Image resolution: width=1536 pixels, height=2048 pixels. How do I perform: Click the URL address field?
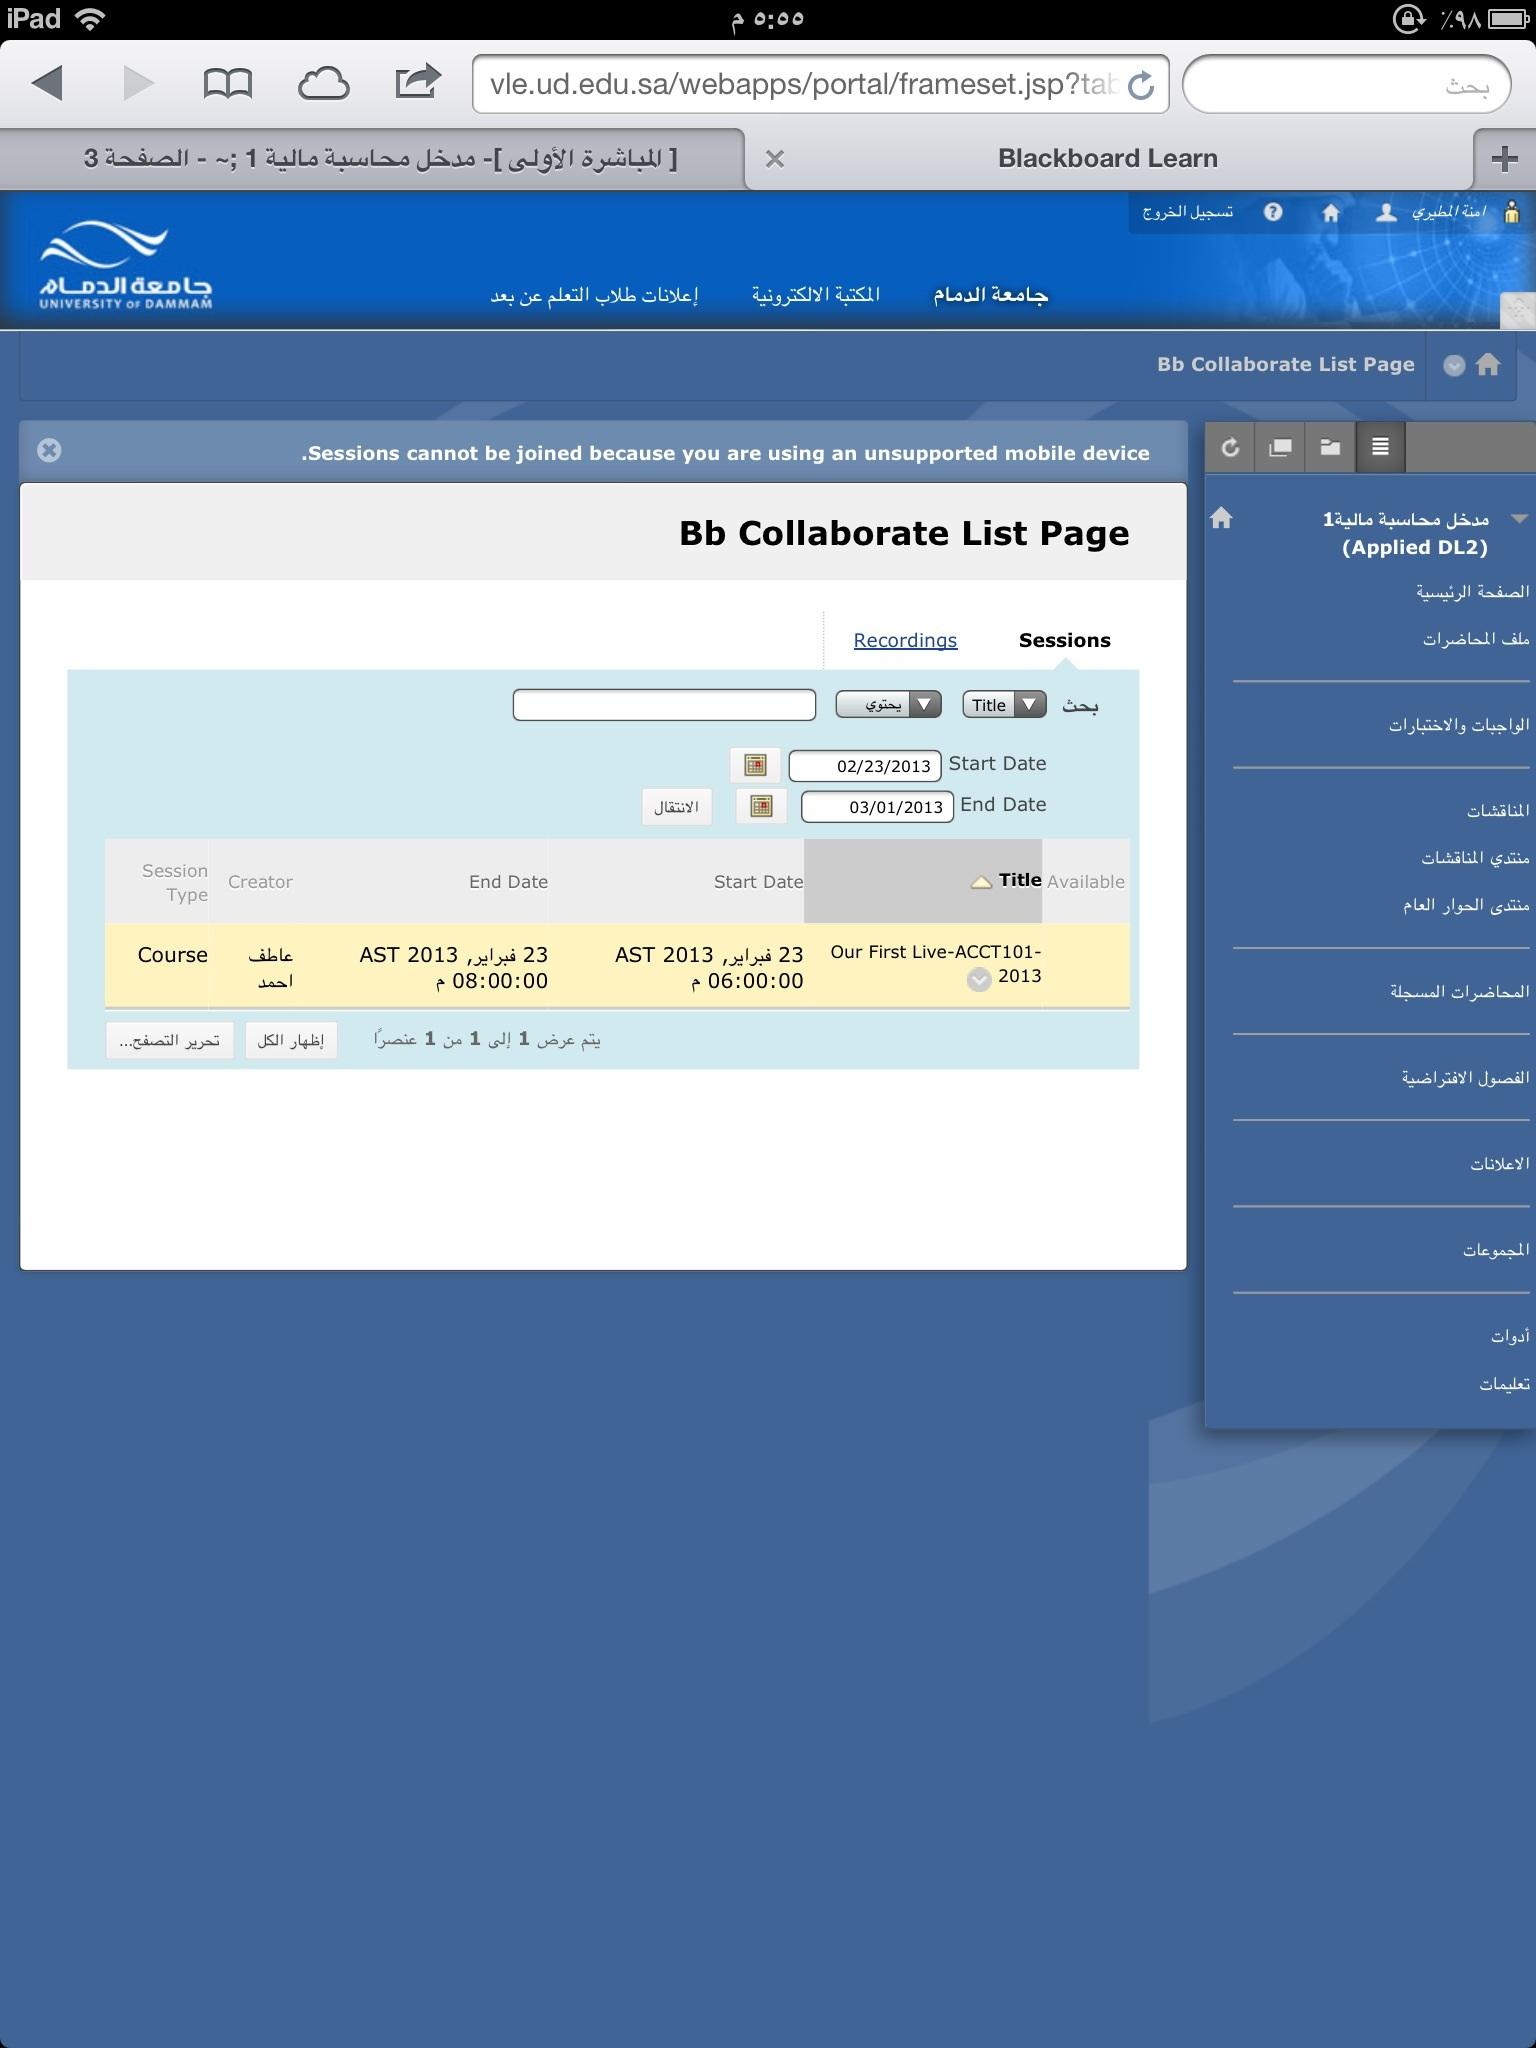(x=820, y=84)
